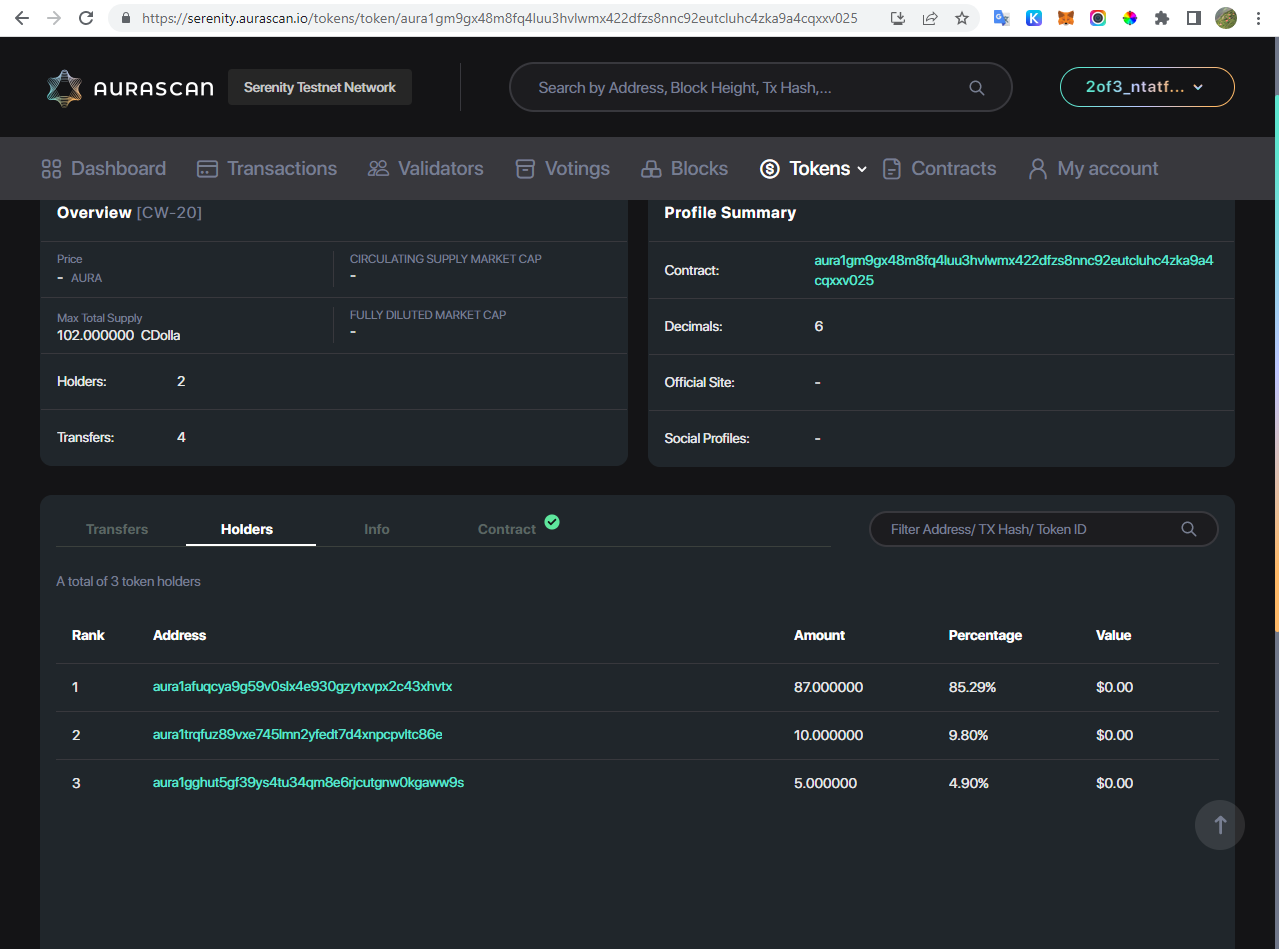Click the search magnifier icon in header
This screenshot has width=1279, height=949.
977,88
